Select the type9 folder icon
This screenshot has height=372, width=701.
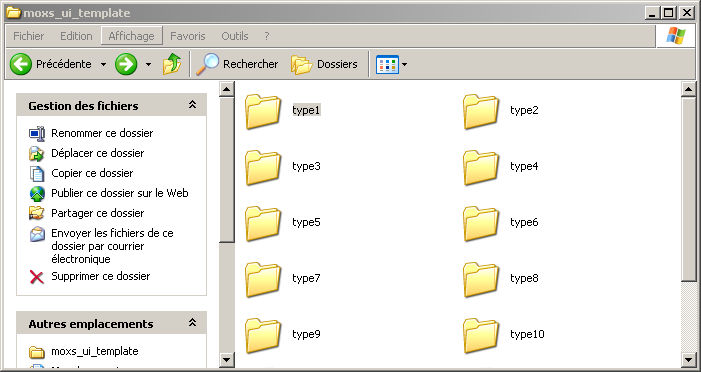pyautogui.click(x=263, y=335)
